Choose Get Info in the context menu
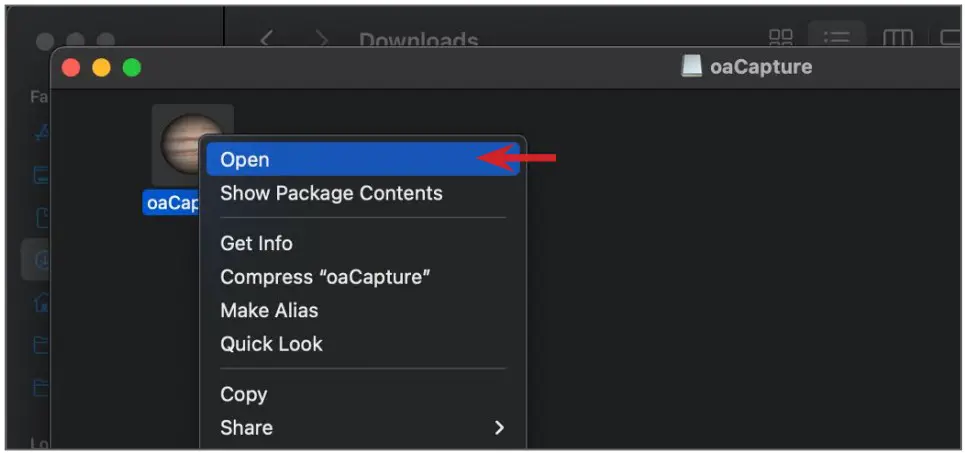 click(x=256, y=243)
